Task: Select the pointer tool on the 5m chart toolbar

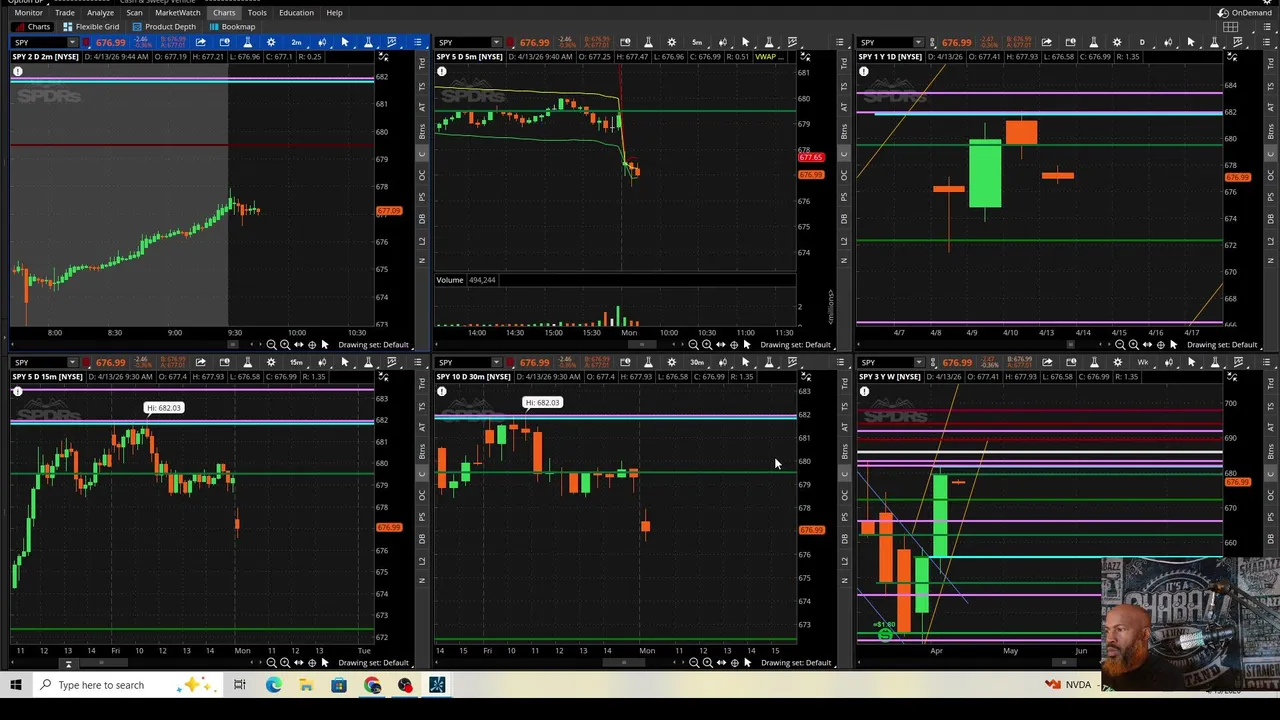Action: (746, 42)
